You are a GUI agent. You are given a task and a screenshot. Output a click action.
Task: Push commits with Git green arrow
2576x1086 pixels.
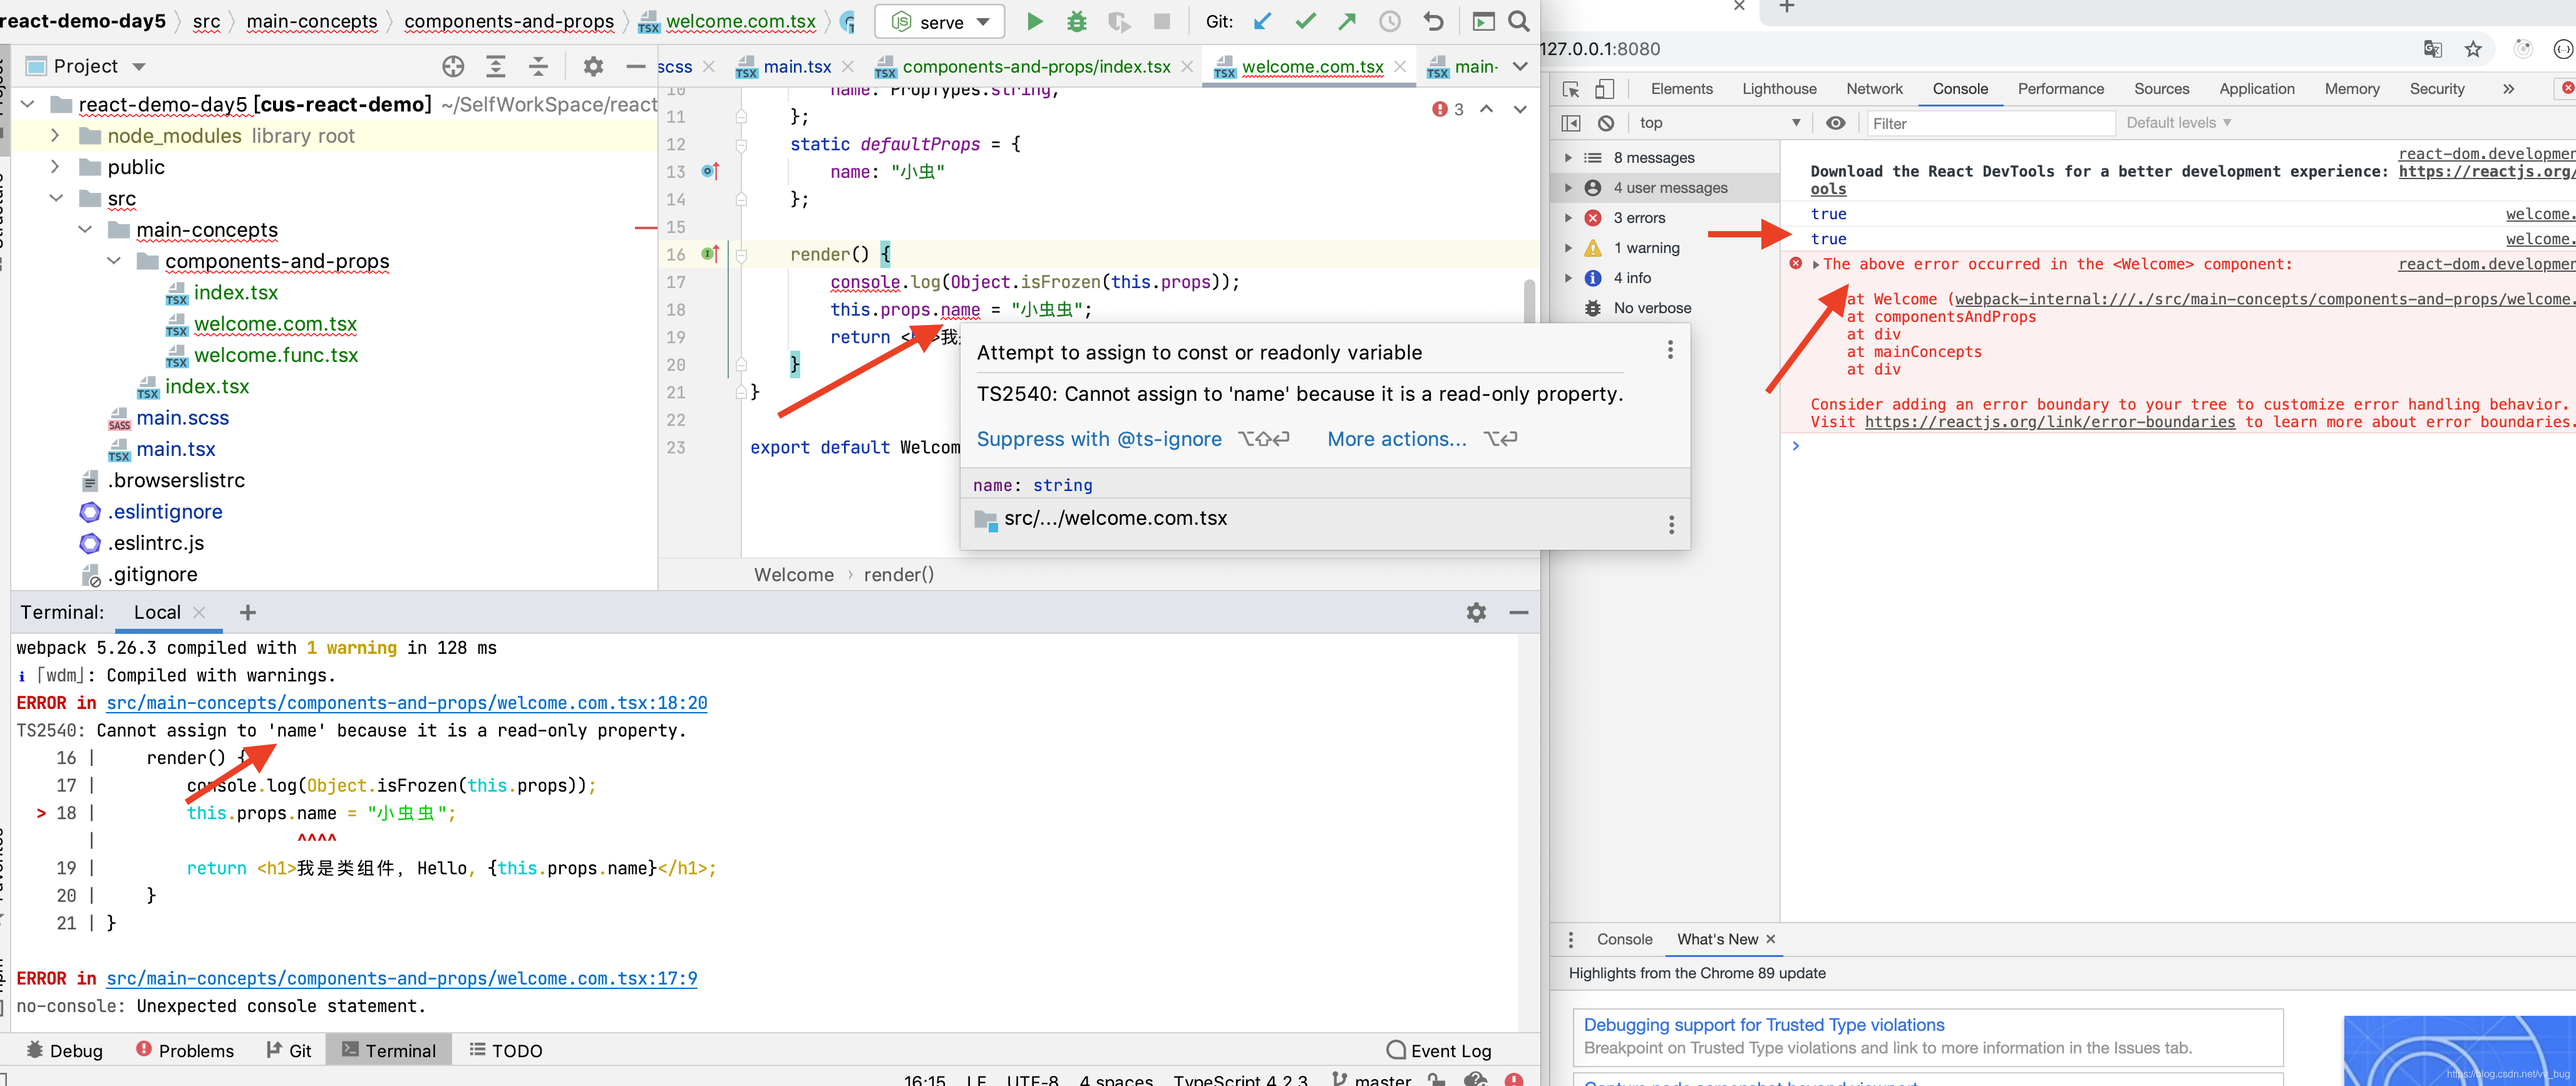pyautogui.click(x=1347, y=21)
